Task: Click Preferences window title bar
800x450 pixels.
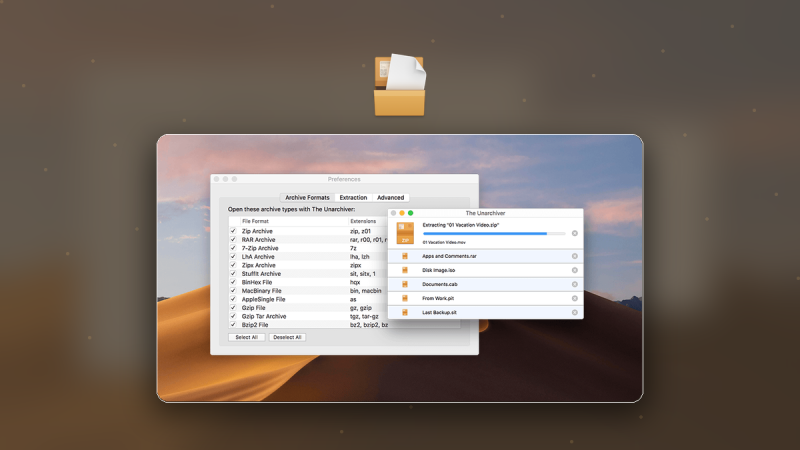Action: pyautogui.click(x=344, y=179)
